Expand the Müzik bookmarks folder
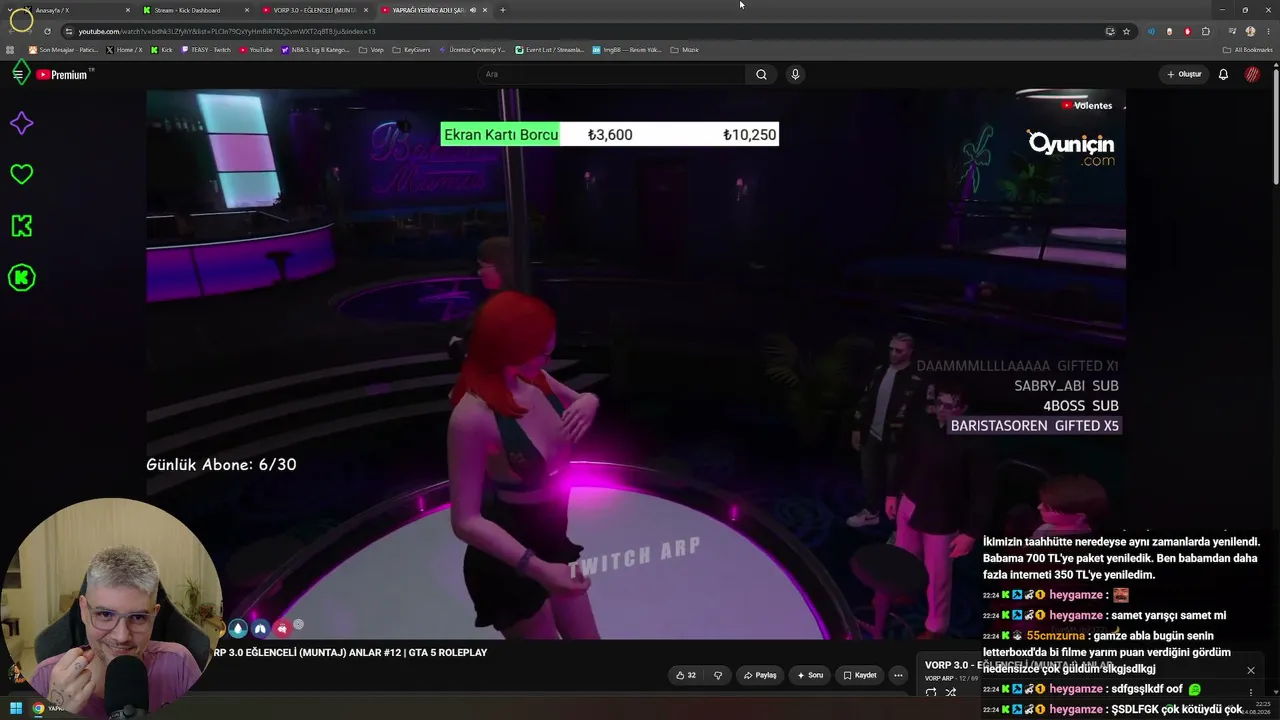This screenshot has height=720, width=1280. click(685, 49)
